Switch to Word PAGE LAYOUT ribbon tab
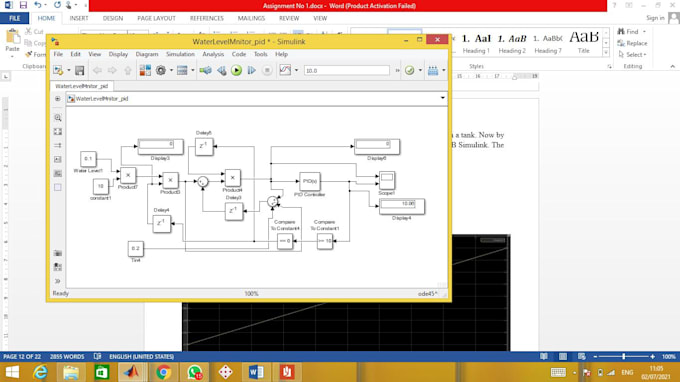 [x=156, y=18]
